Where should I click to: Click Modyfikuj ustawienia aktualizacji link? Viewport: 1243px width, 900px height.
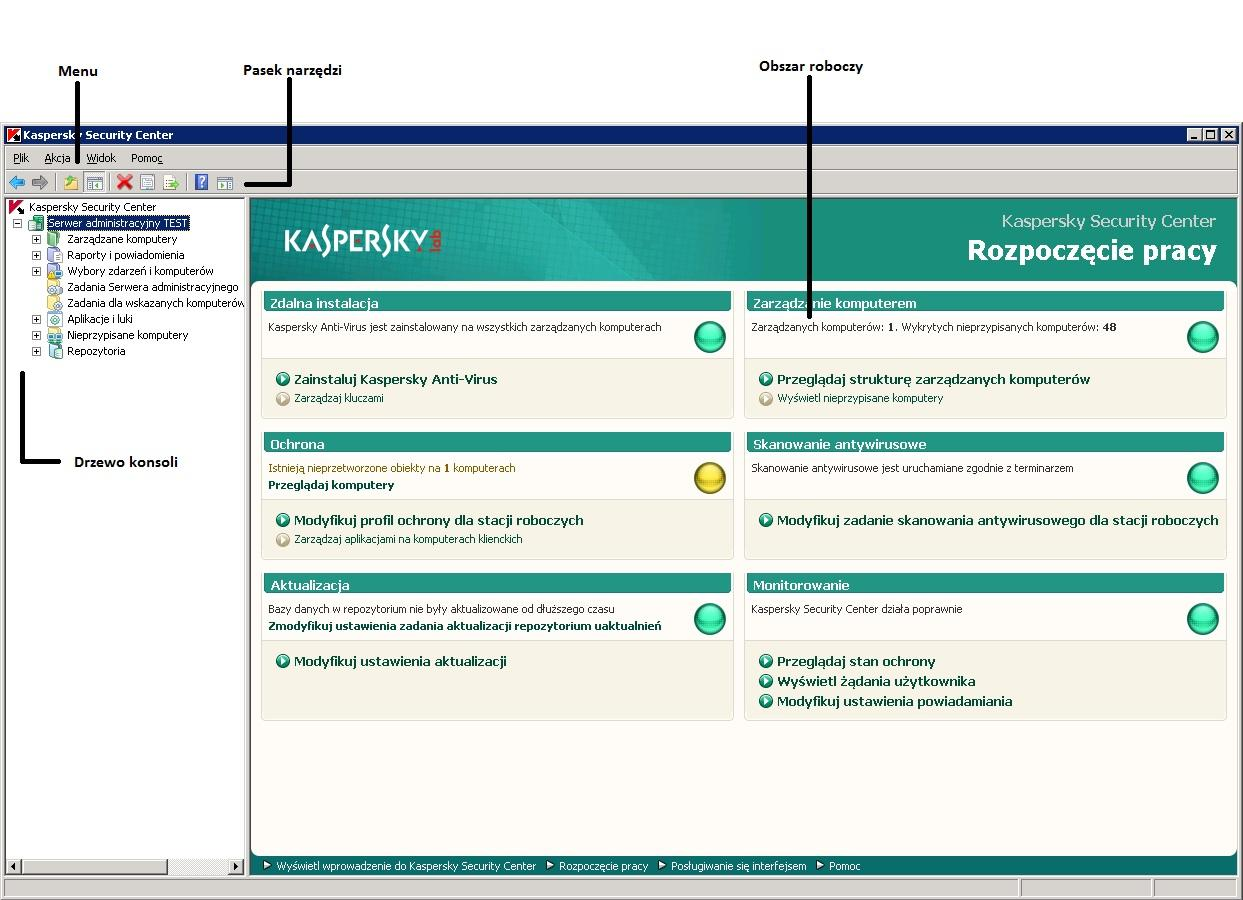click(400, 661)
